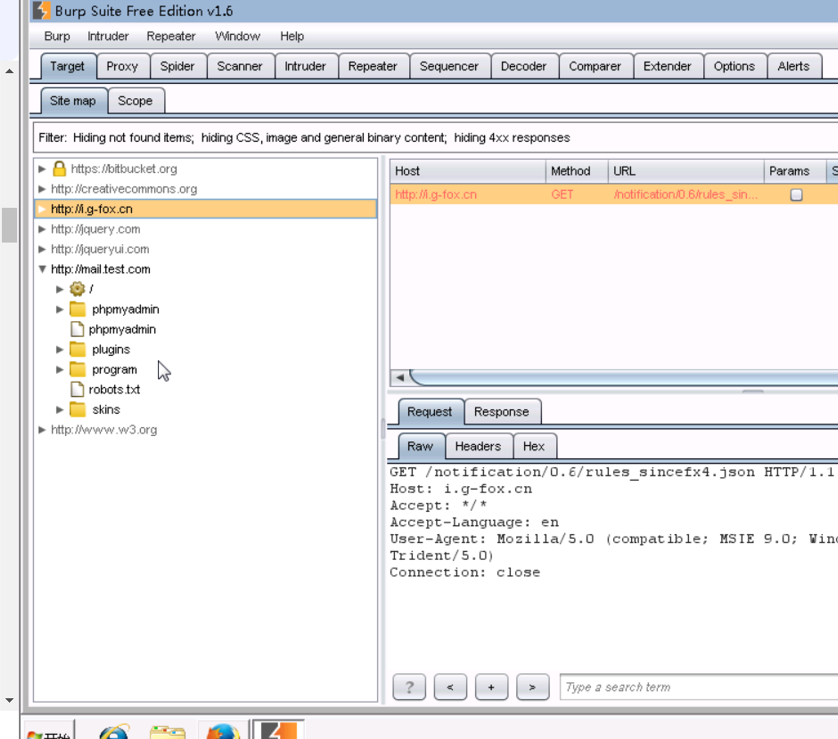Screen dimensions: 838x739
Task: Open the Burp menu
Action: point(57,36)
